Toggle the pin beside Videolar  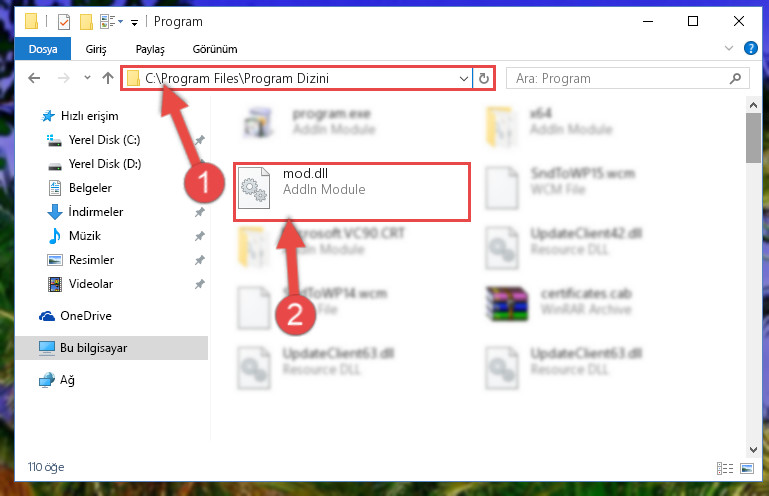pyautogui.click(x=200, y=284)
